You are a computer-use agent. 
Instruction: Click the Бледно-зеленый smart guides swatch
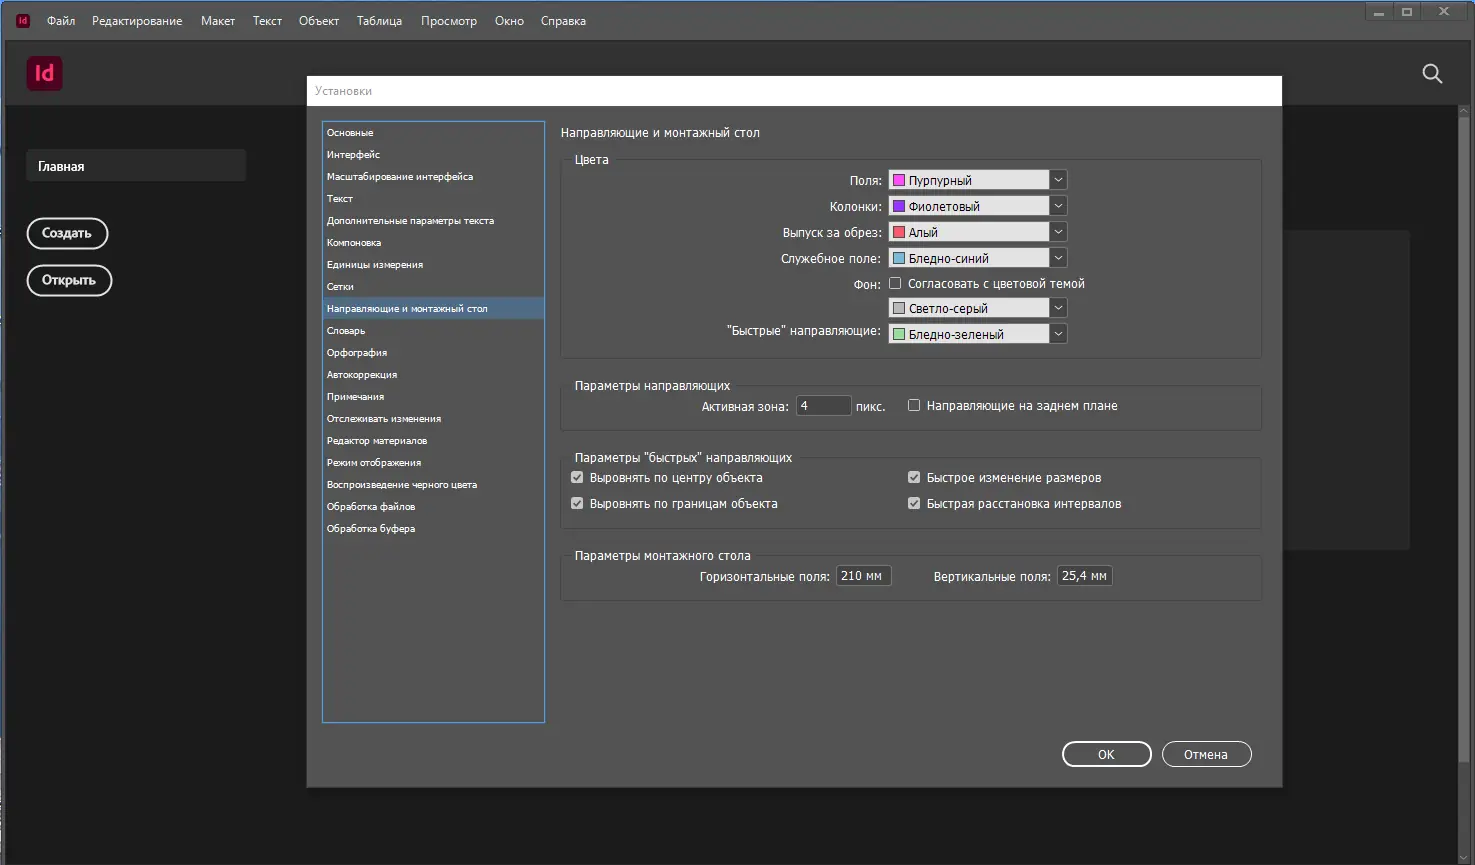pyautogui.click(x=899, y=334)
